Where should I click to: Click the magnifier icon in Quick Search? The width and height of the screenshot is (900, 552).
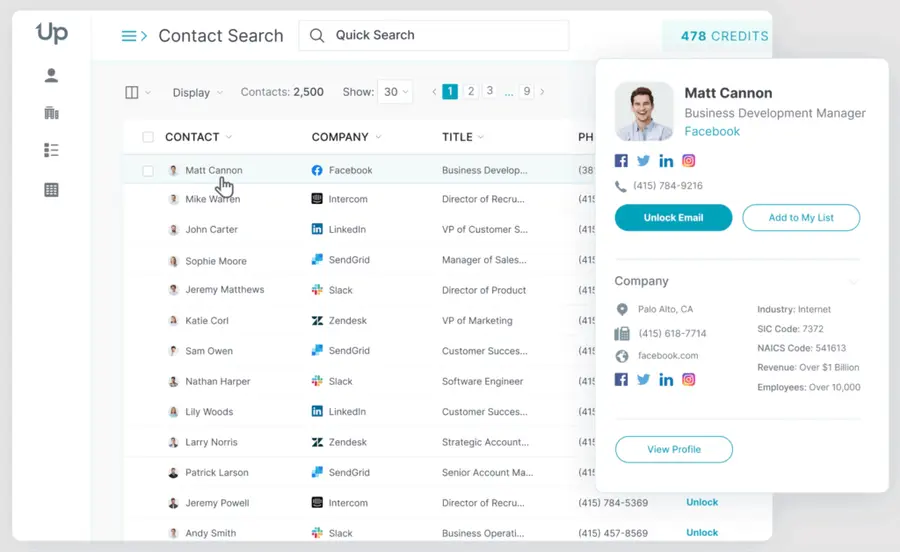317,36
